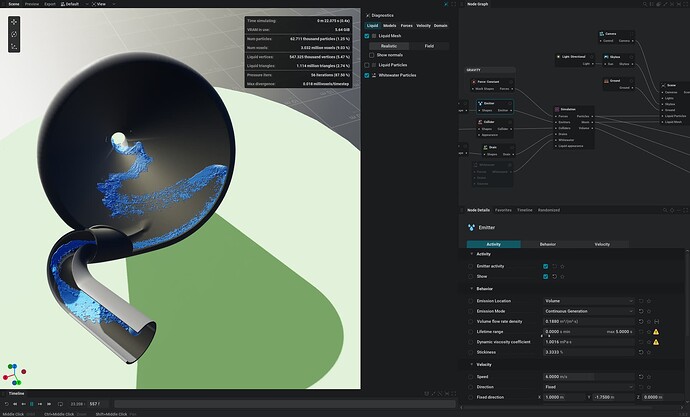Image resolution: width=690 pixels, height=417 pixels.
Task: Select the Field display mode button
Action: tap(429, 45)
